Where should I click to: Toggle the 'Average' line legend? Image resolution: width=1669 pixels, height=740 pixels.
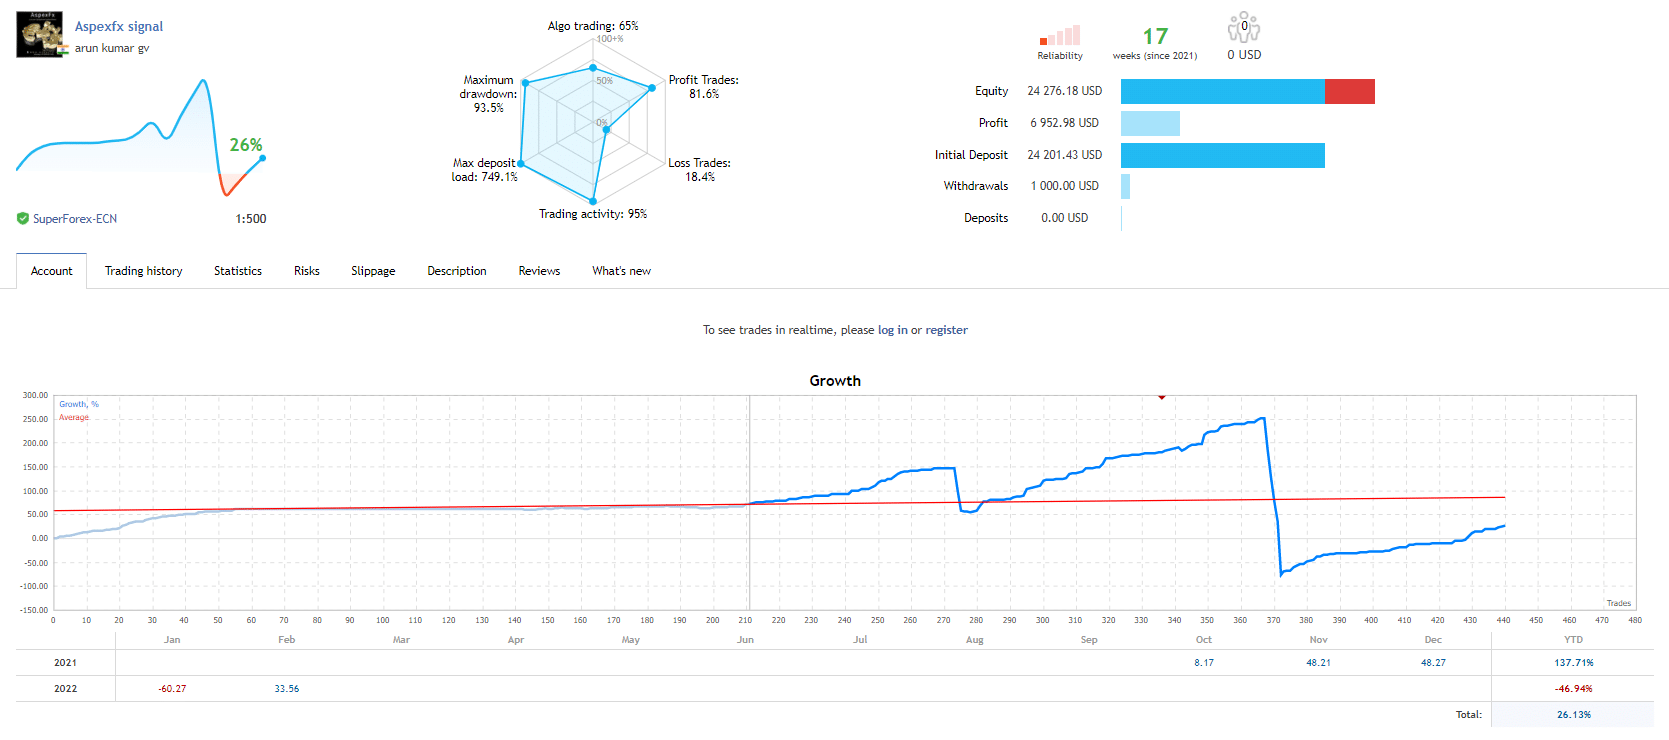point(74,418)
